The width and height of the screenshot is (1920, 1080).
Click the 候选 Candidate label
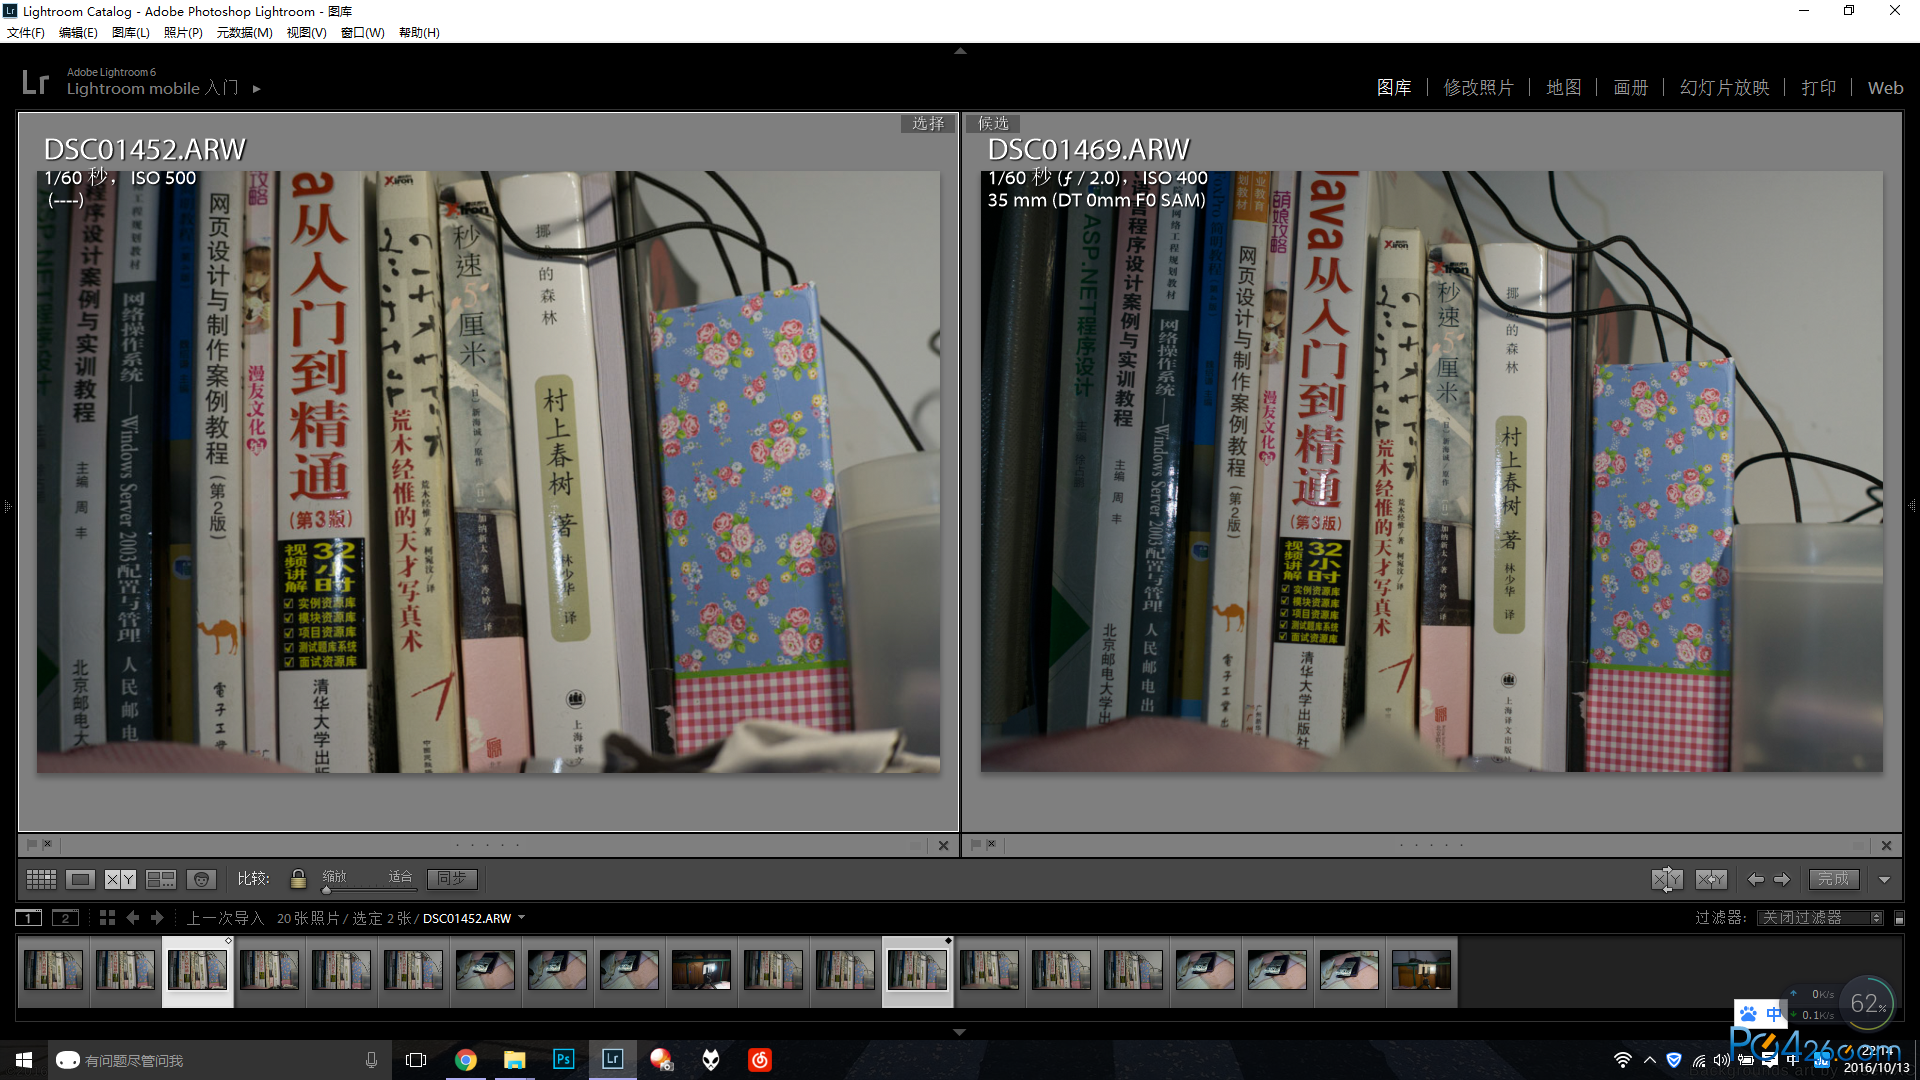click(993, 123)
